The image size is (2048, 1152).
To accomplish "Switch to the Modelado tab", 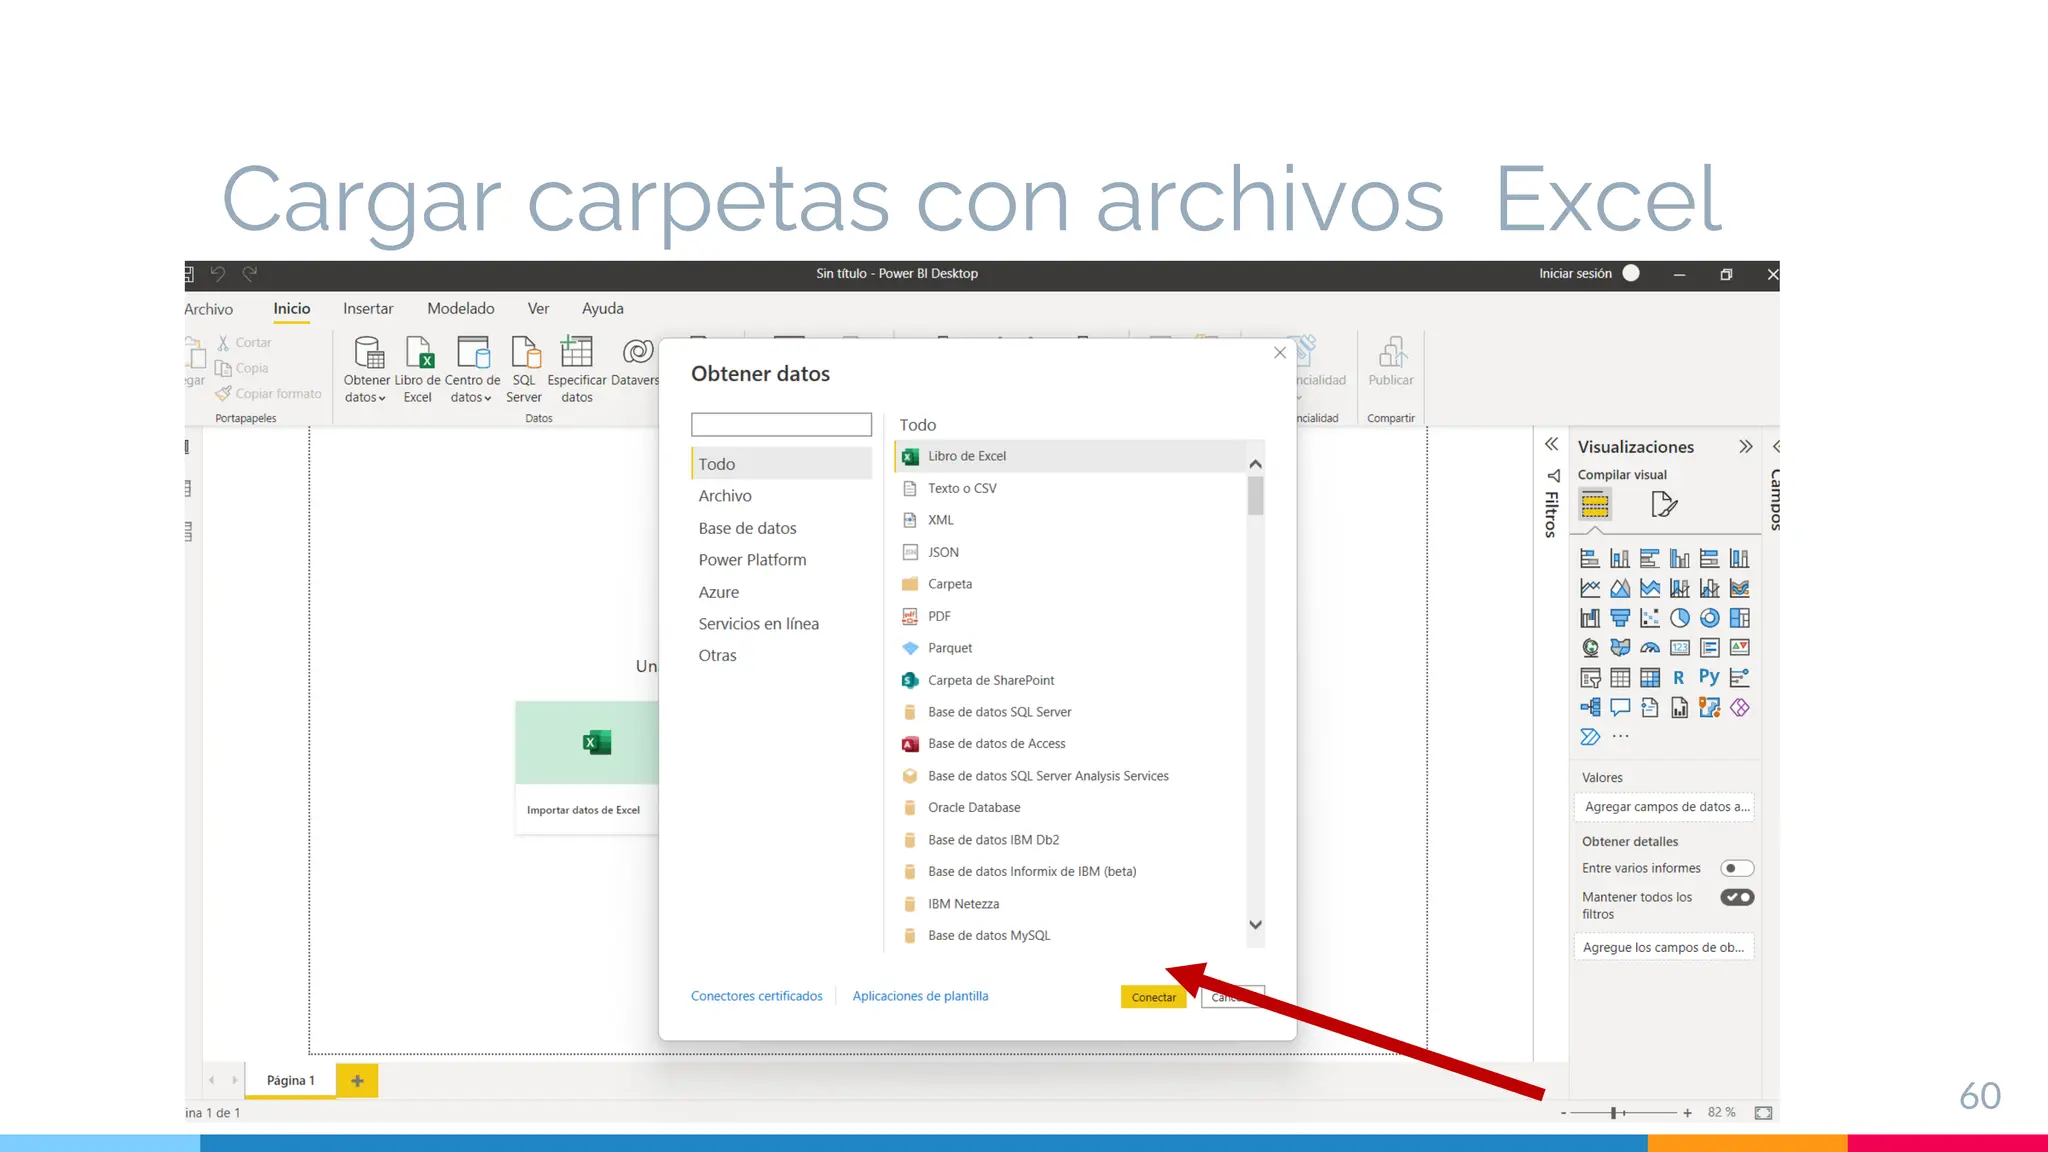I will pyautogui.click(x=461, y=309).
